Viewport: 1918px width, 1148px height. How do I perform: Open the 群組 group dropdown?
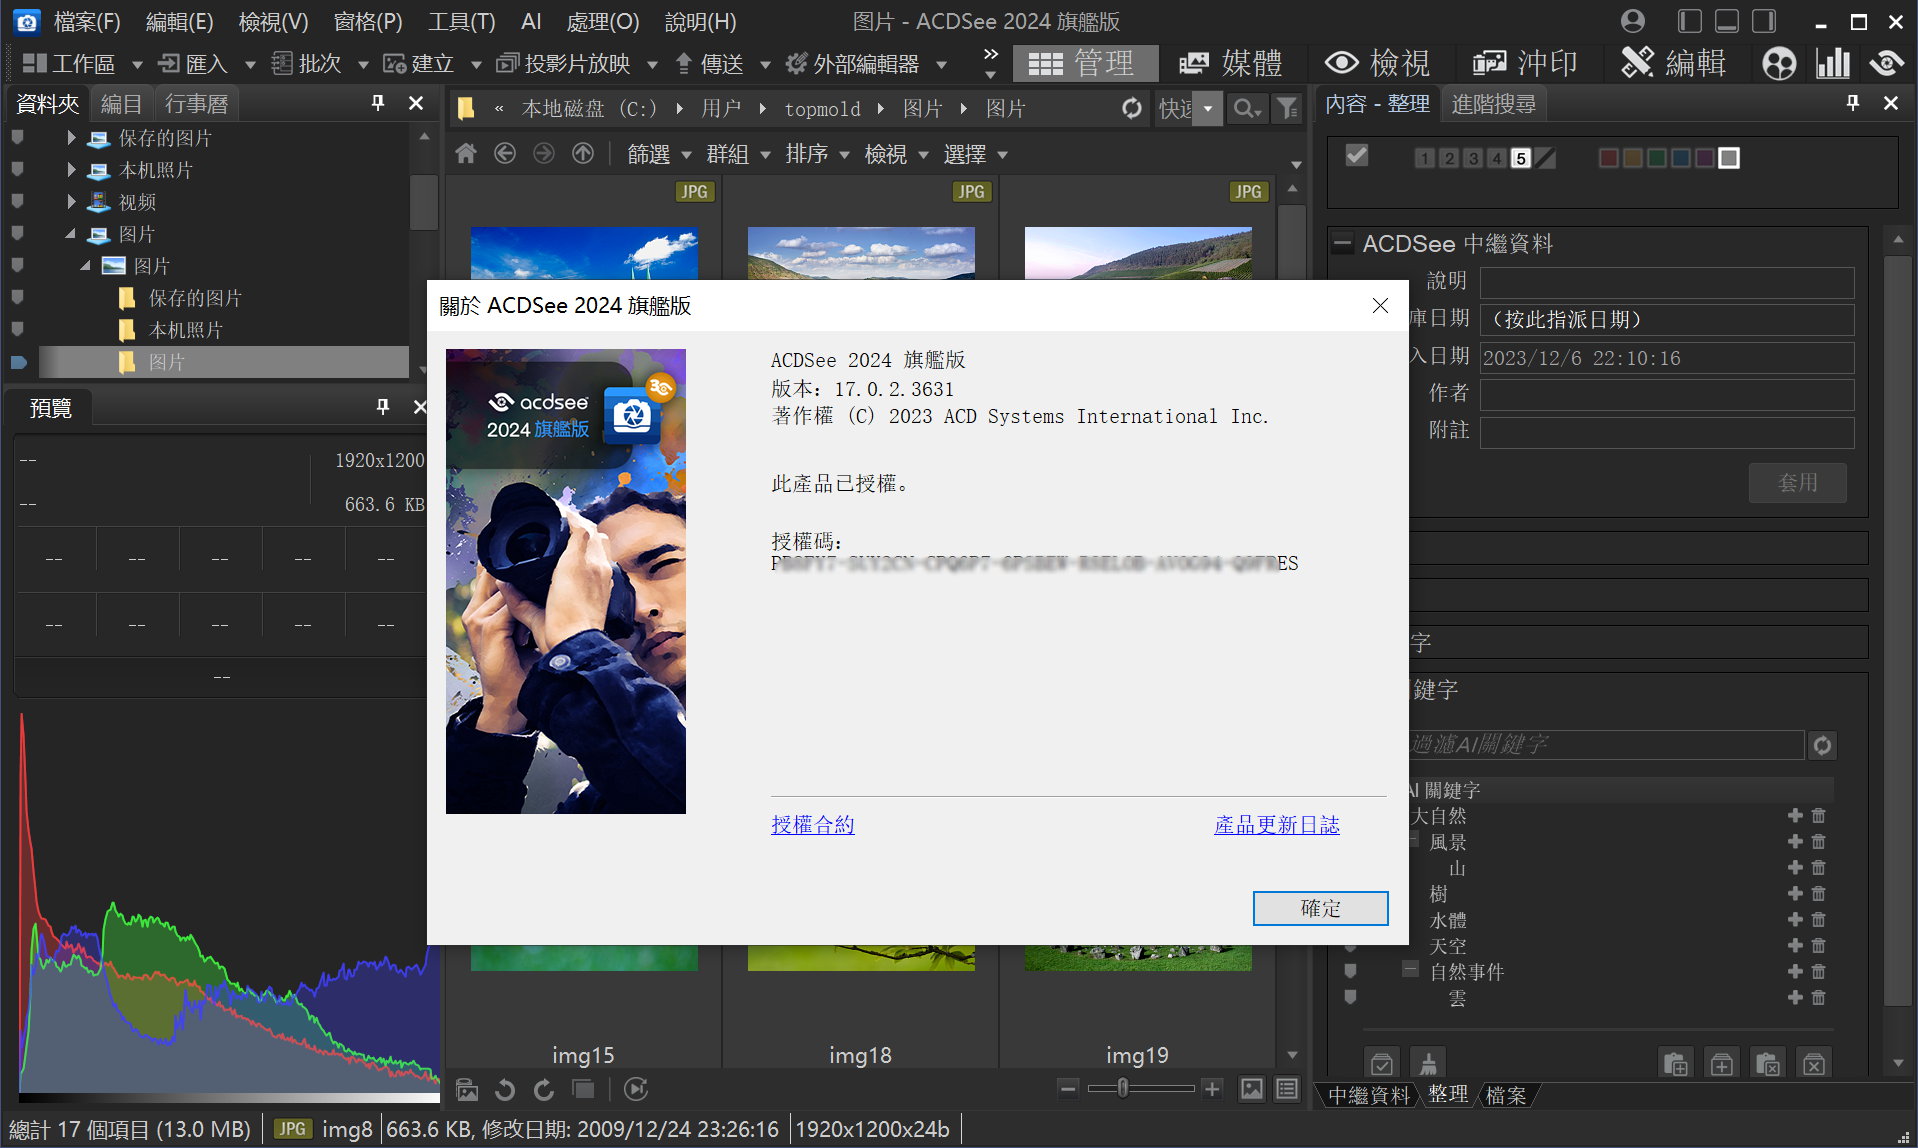(x=738, y=154)
